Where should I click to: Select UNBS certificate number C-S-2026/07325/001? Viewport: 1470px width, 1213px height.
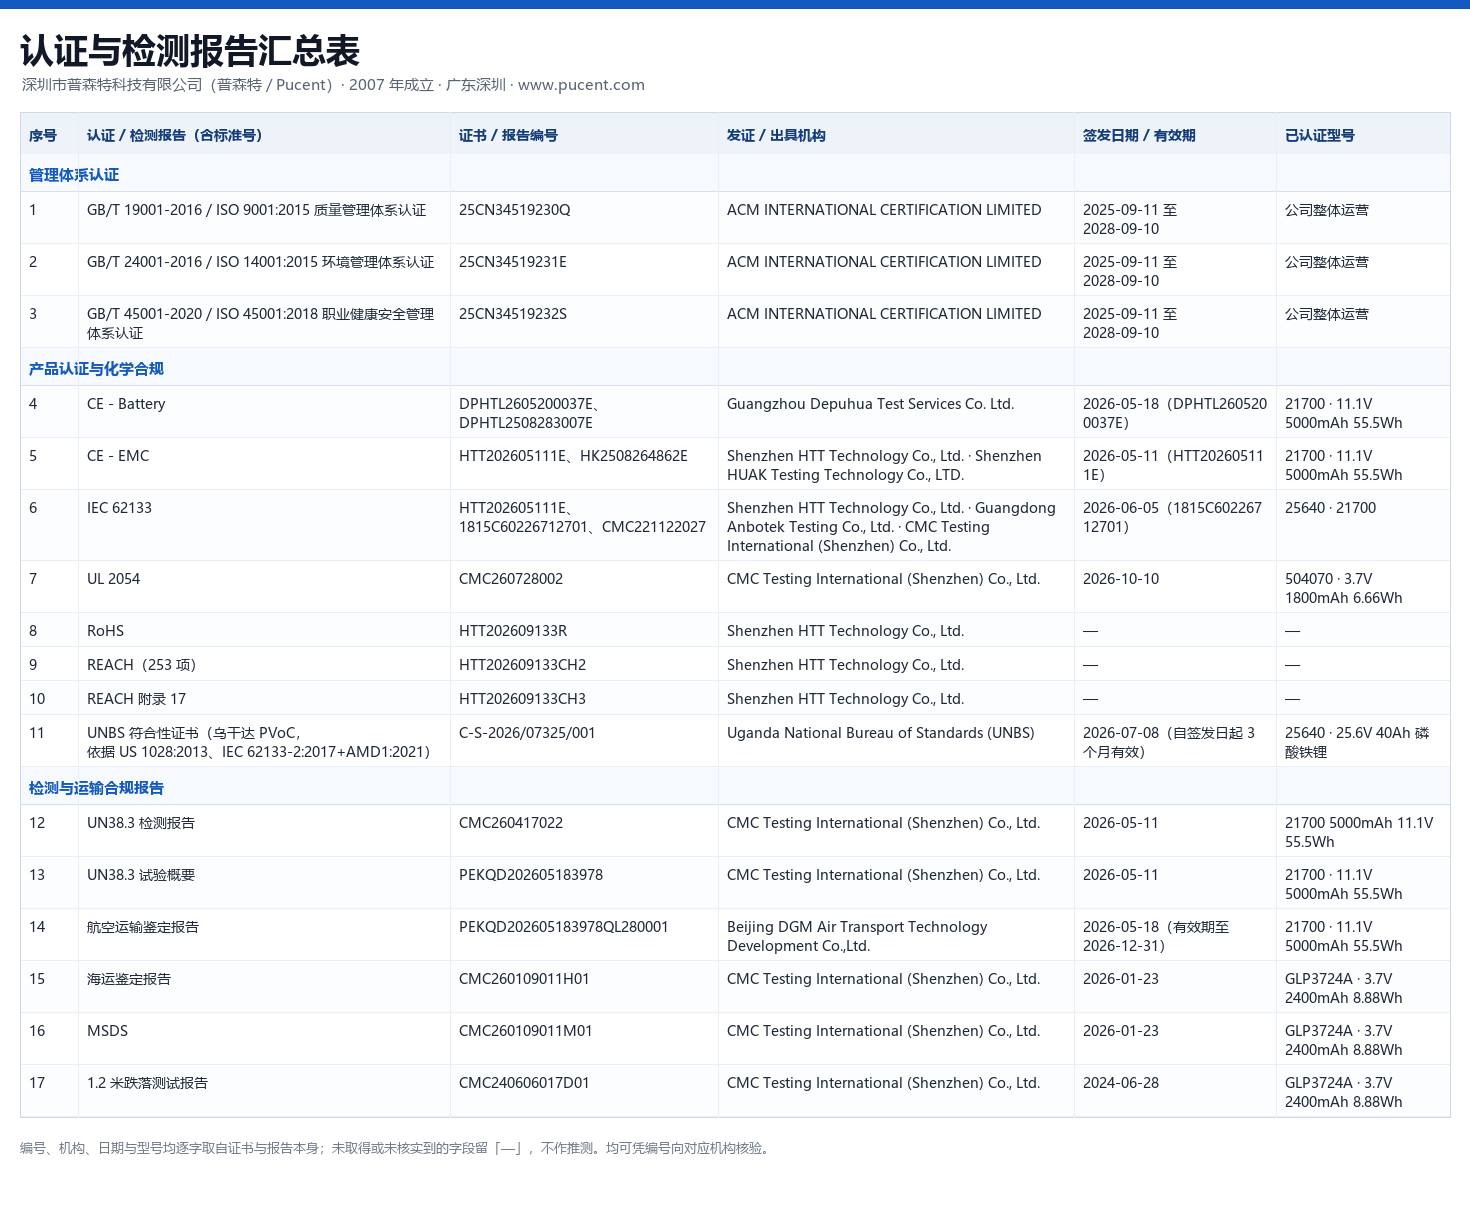(527, 733)
